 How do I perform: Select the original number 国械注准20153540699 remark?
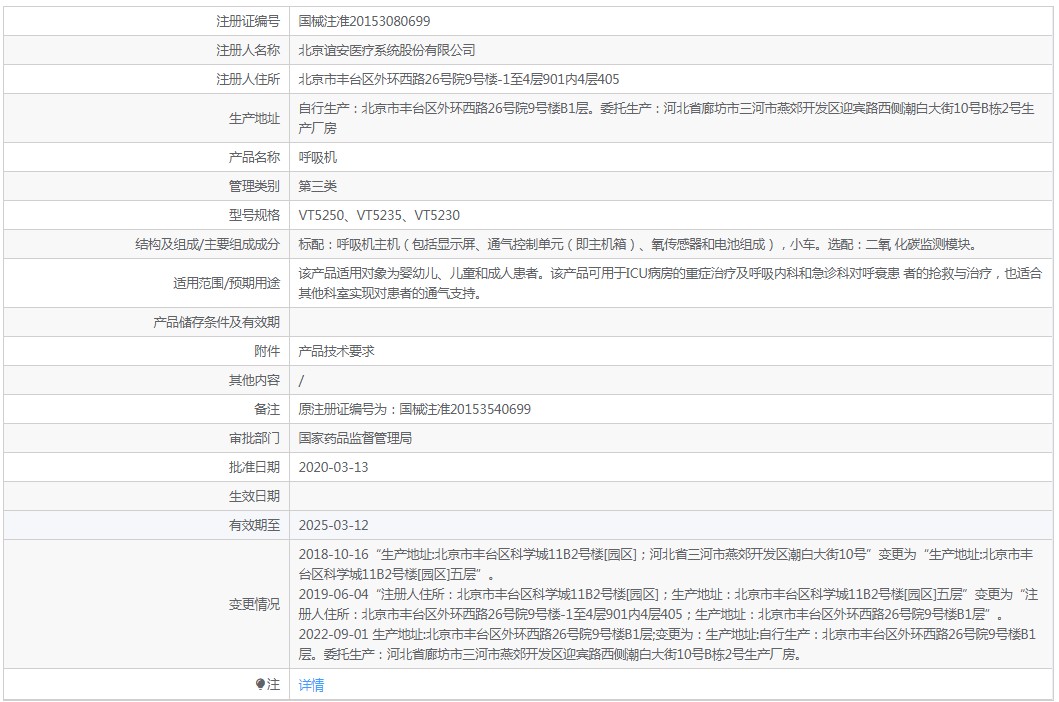click(x=415, y=409)
